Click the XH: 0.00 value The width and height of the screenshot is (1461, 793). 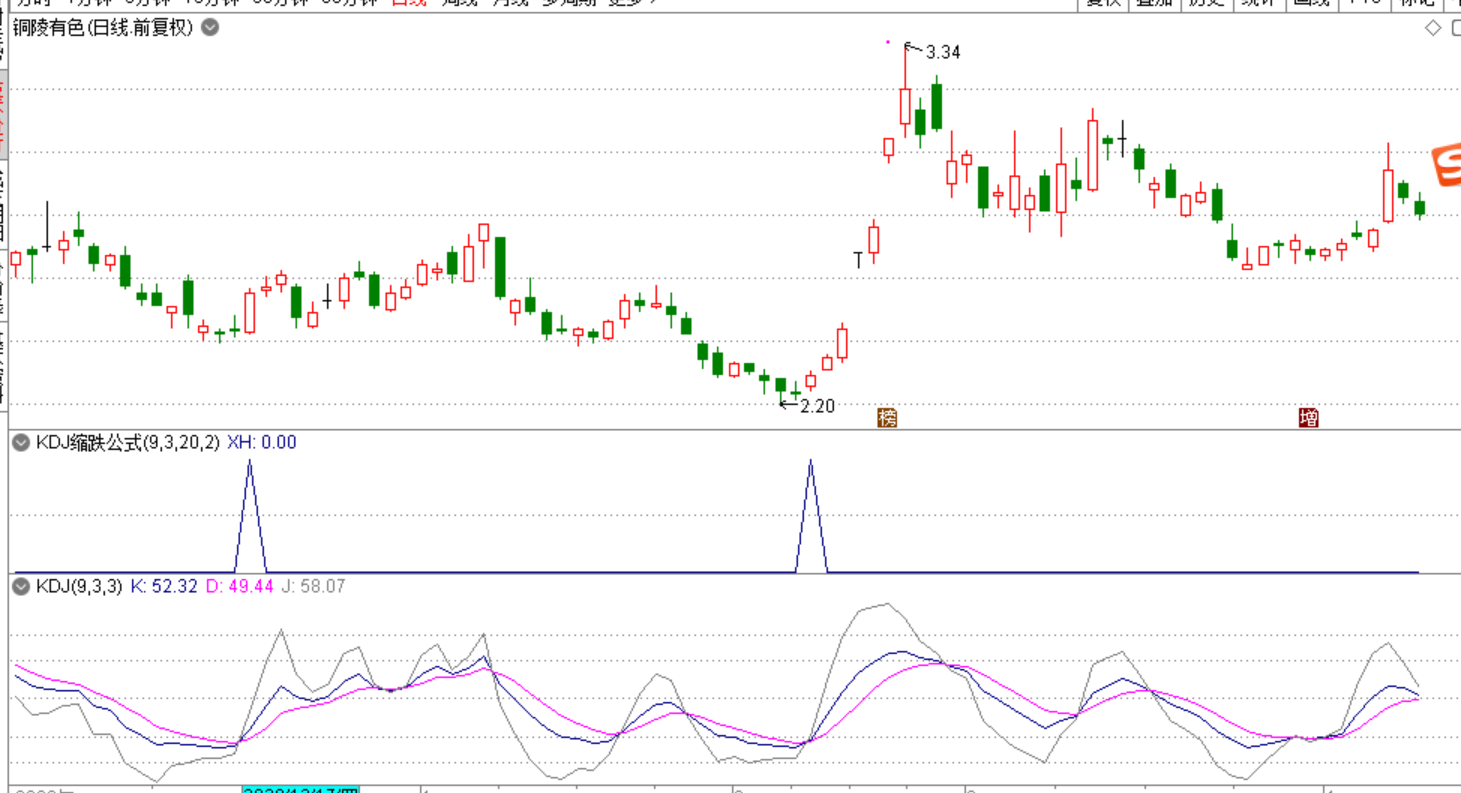[262, 442]
